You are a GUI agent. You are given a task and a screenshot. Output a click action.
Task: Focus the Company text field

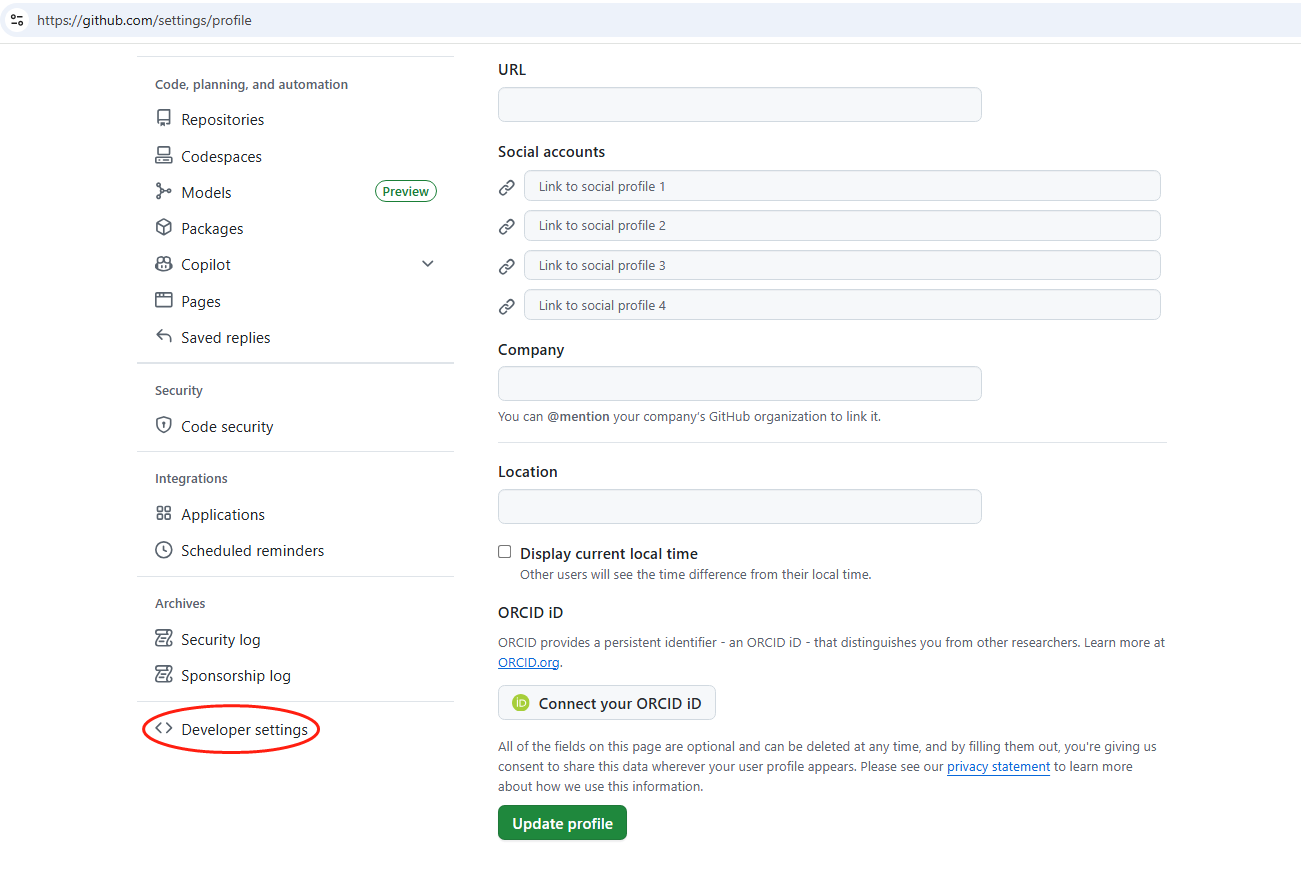point(739,384)
